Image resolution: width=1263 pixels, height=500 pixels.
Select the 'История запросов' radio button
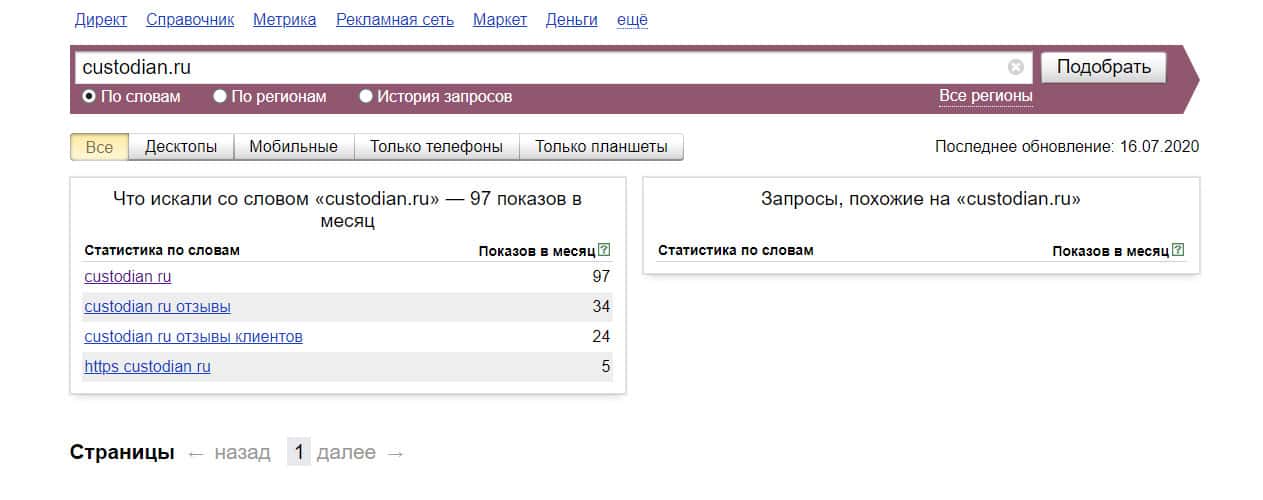[366, 97]
